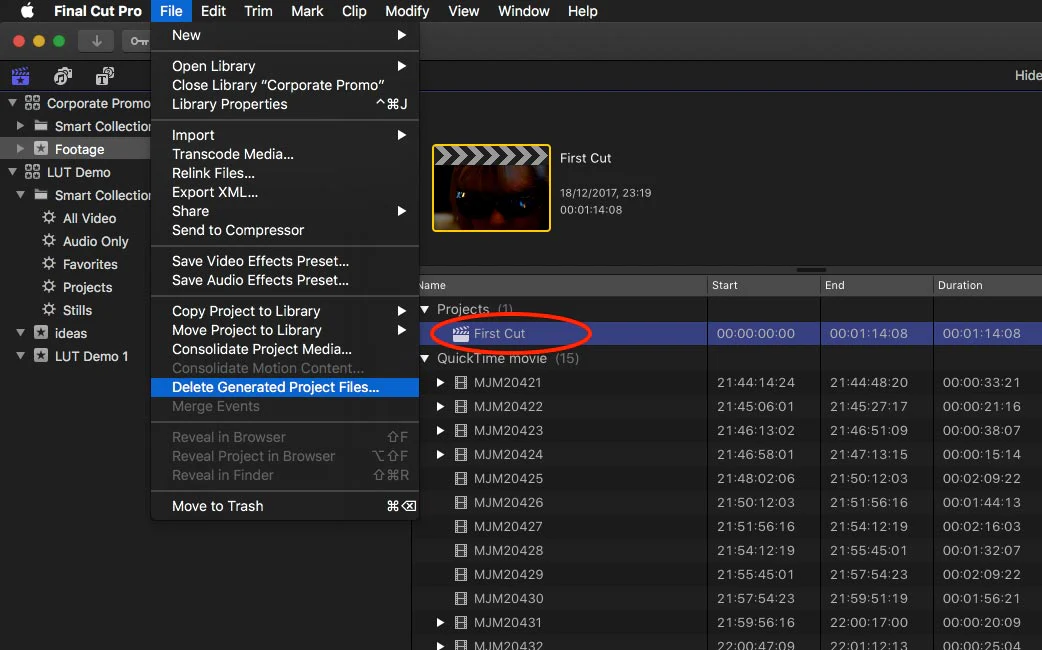
Task: Expand the MJM20421 clip row
Action: pos(440,382)
